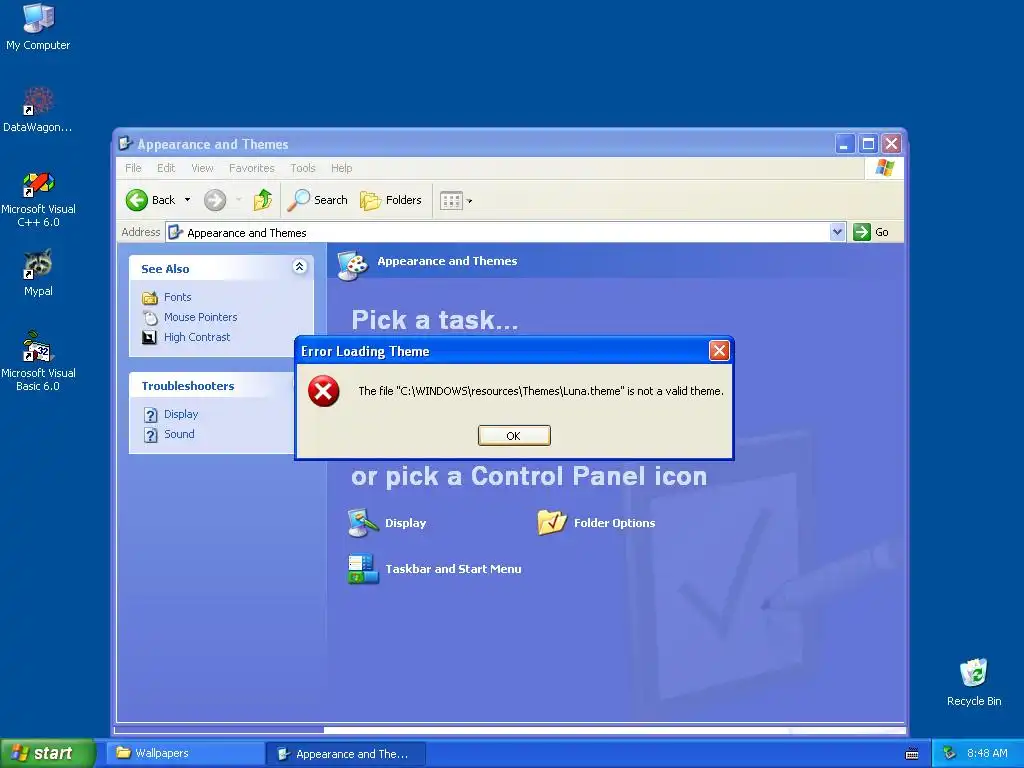Open Forward button history dropdown arrow
1024x768 pixels.
tap(238, 200)
